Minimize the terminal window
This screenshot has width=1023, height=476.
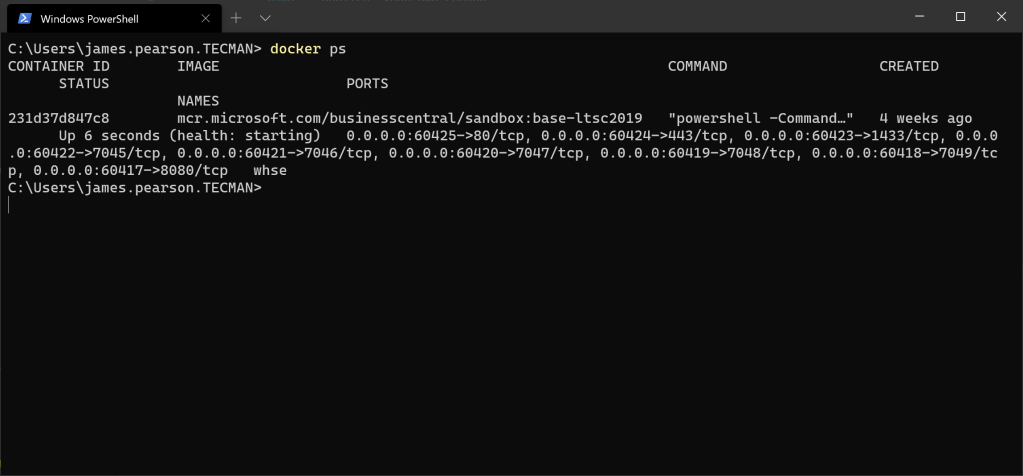click(915, 17)
